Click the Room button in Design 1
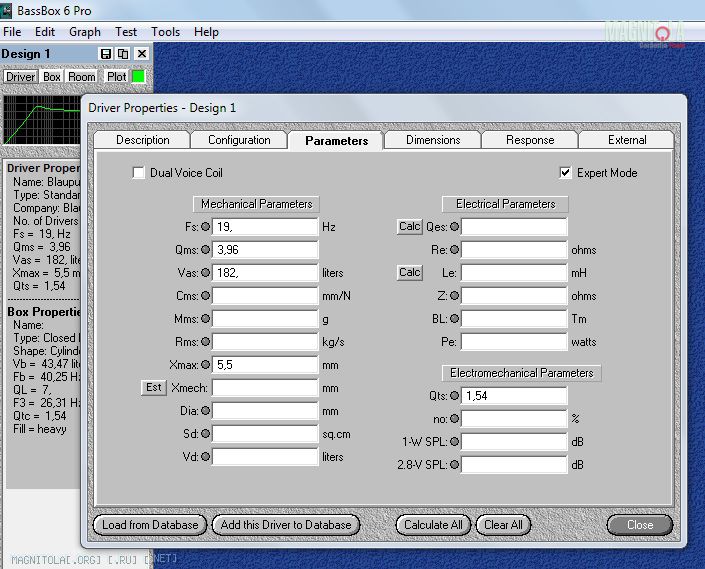 (81, 77)
